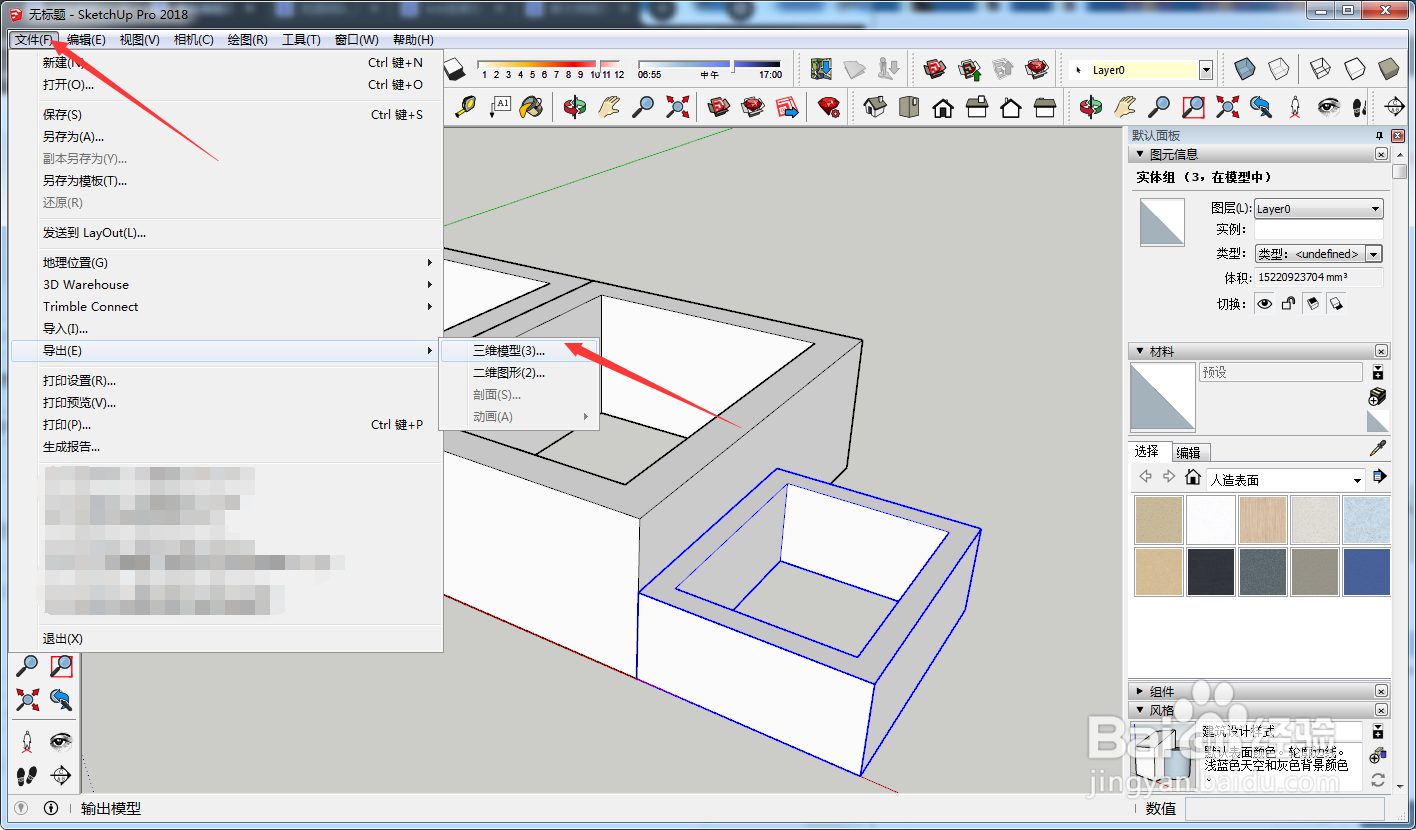1416x830 pixels.
Task: Click the Share Model upload icon
Action: click(x=969, y=69)
